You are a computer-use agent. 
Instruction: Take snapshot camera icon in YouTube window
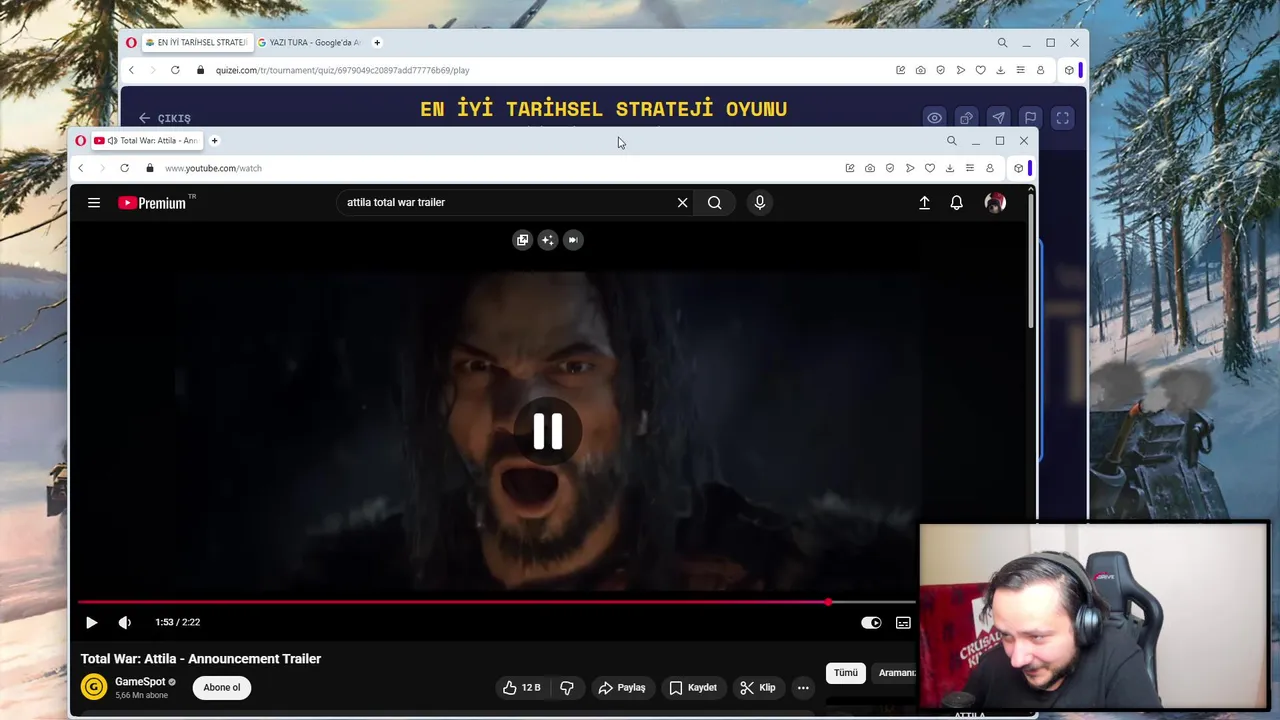tap(870, 168)
